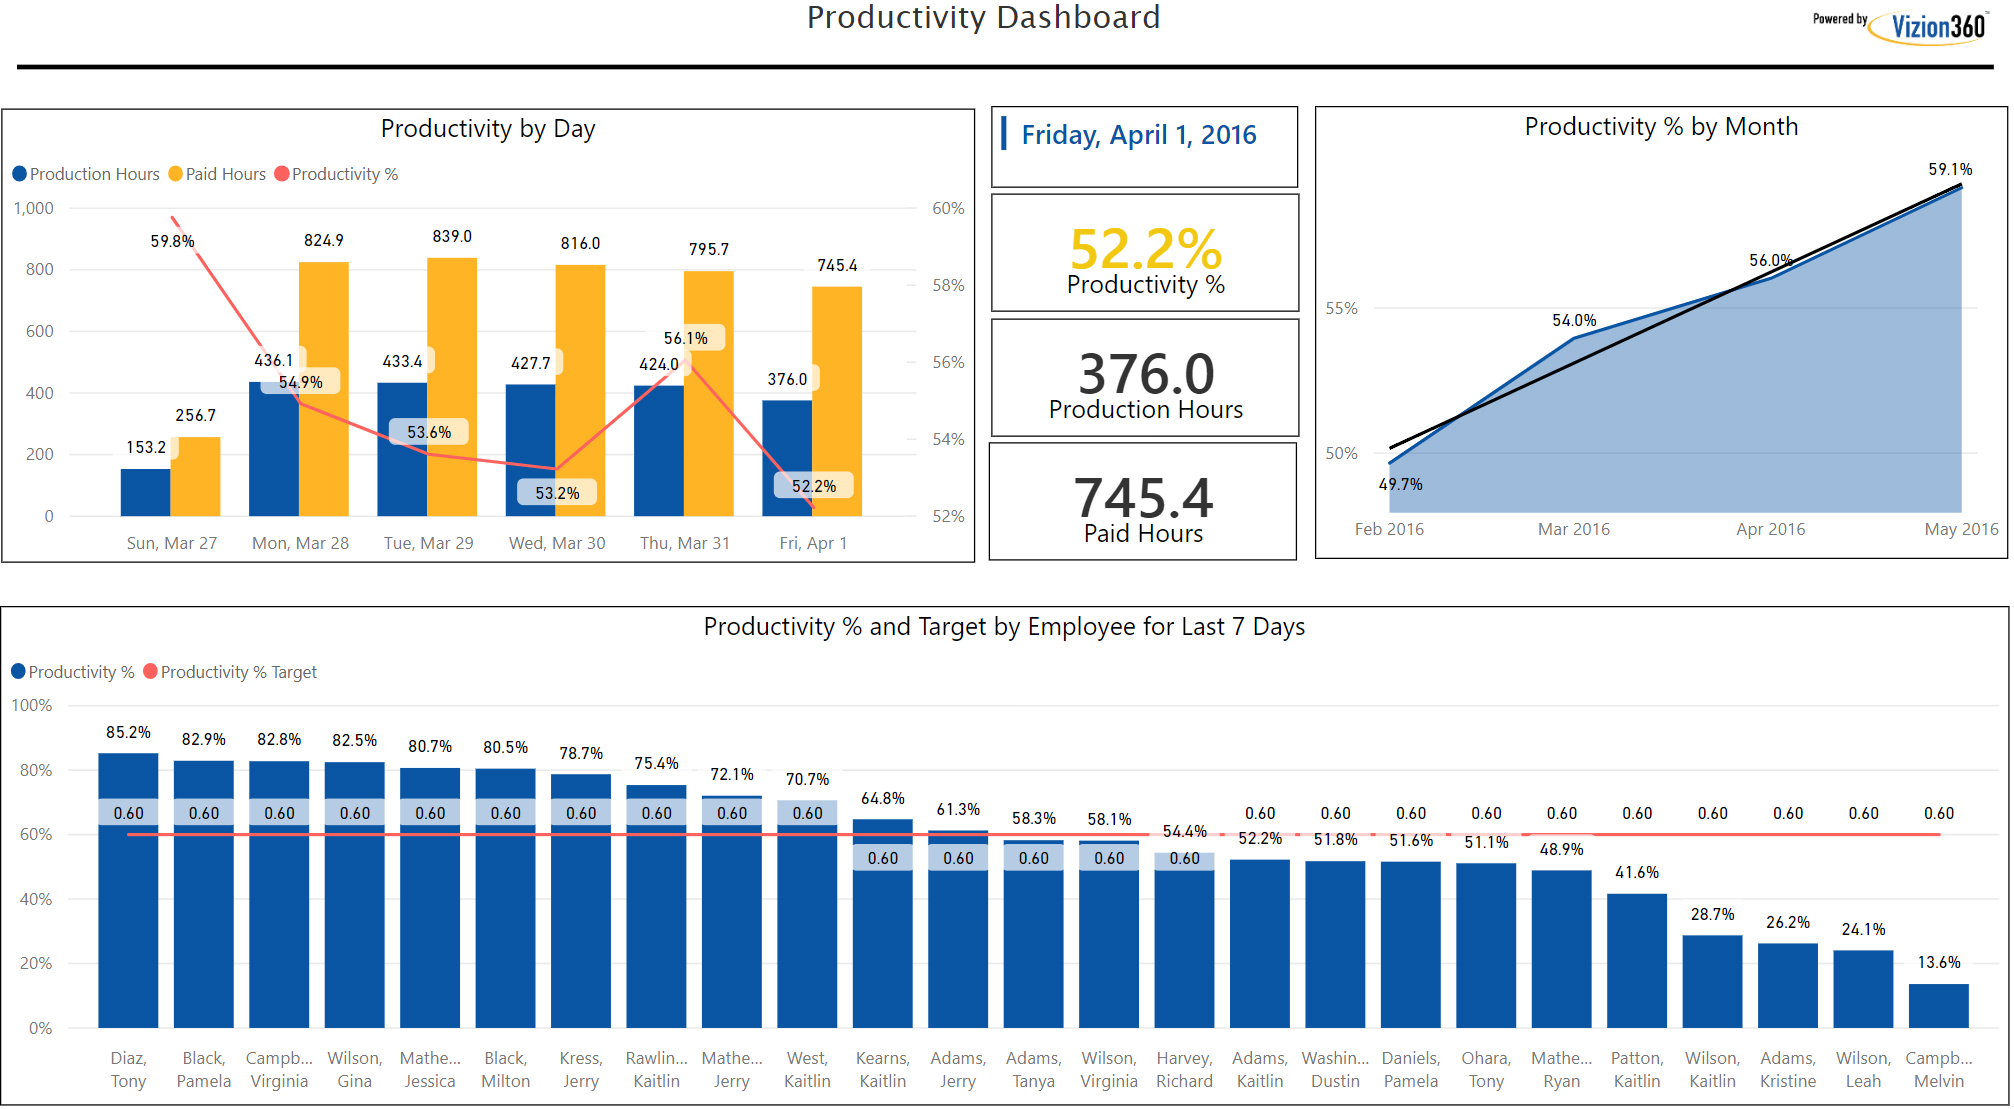This screenshot has width=2014, height=1109.
Task: Click the red Productivity % legend dot
Action: [282, 174]
